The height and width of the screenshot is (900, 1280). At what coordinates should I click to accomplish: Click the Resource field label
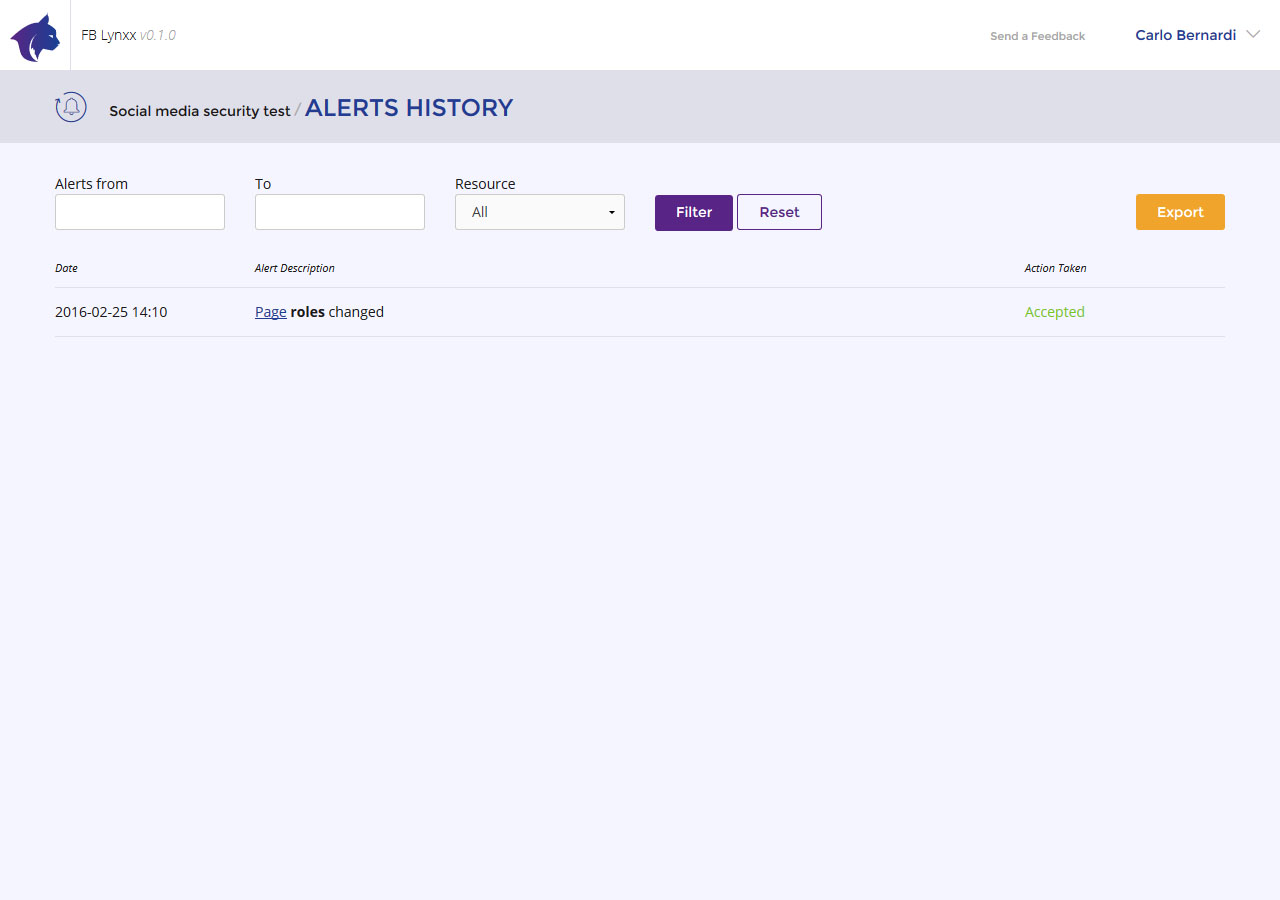click(485, 184)
